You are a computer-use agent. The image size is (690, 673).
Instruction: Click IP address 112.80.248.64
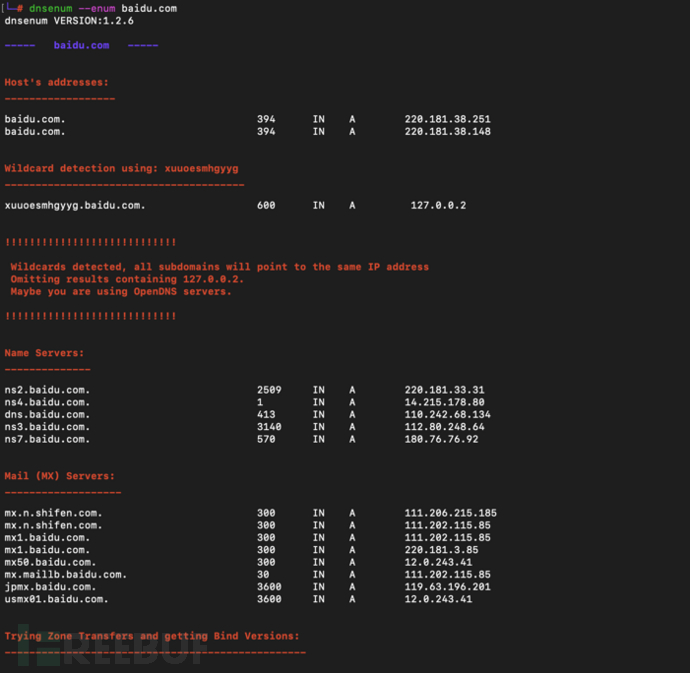[444, 427]
